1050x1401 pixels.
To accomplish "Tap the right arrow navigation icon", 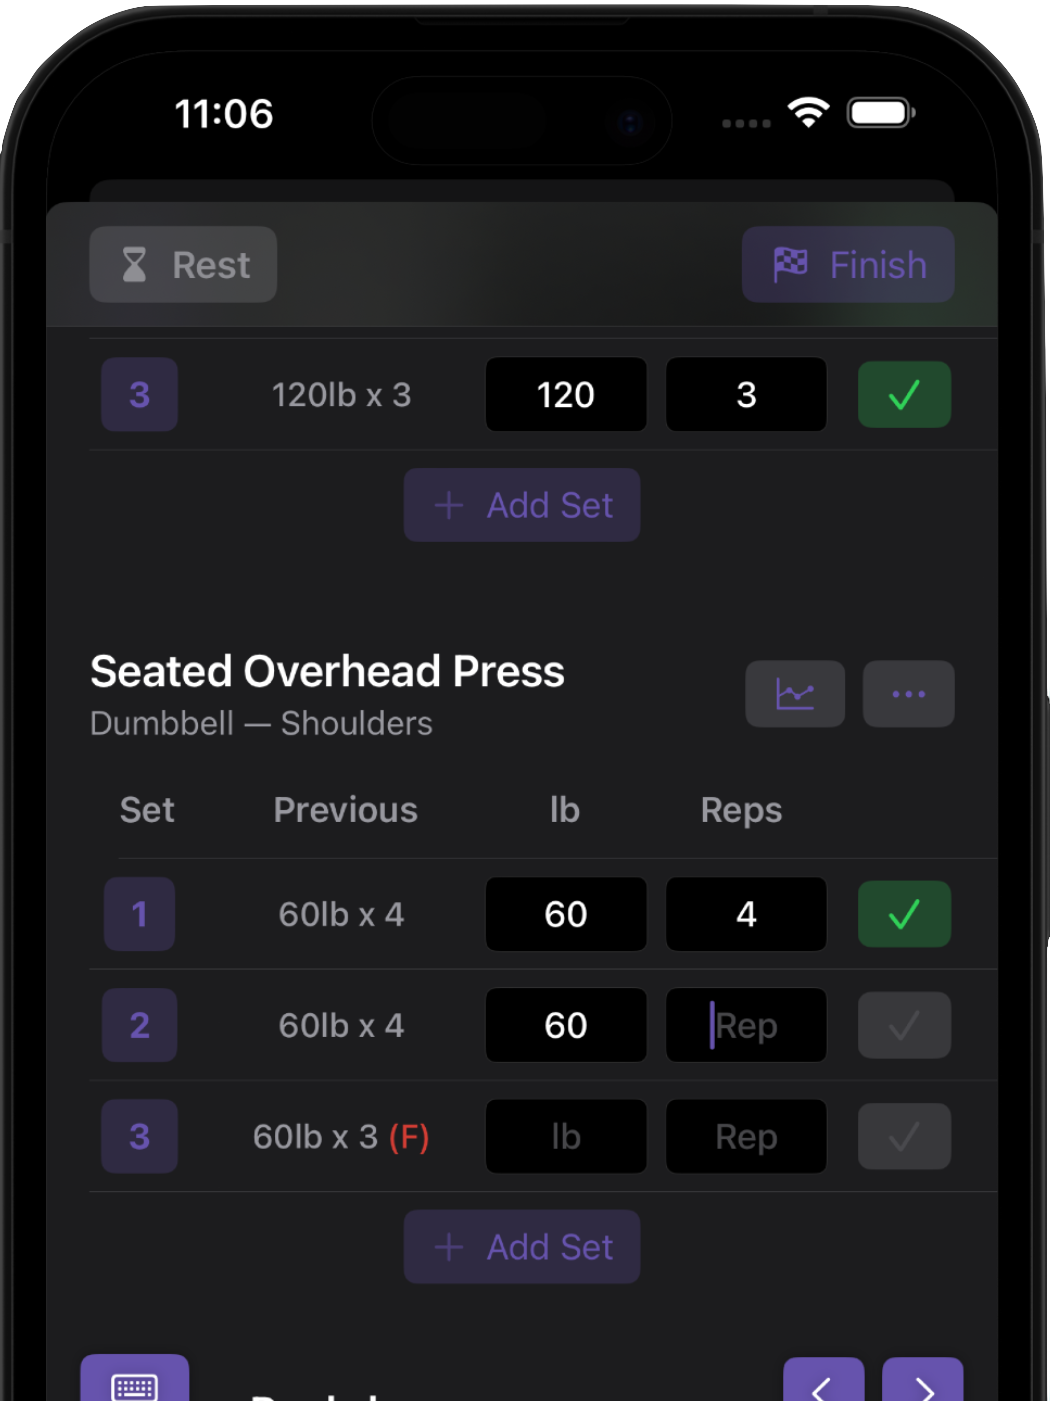I will (x=921, y=1387).
